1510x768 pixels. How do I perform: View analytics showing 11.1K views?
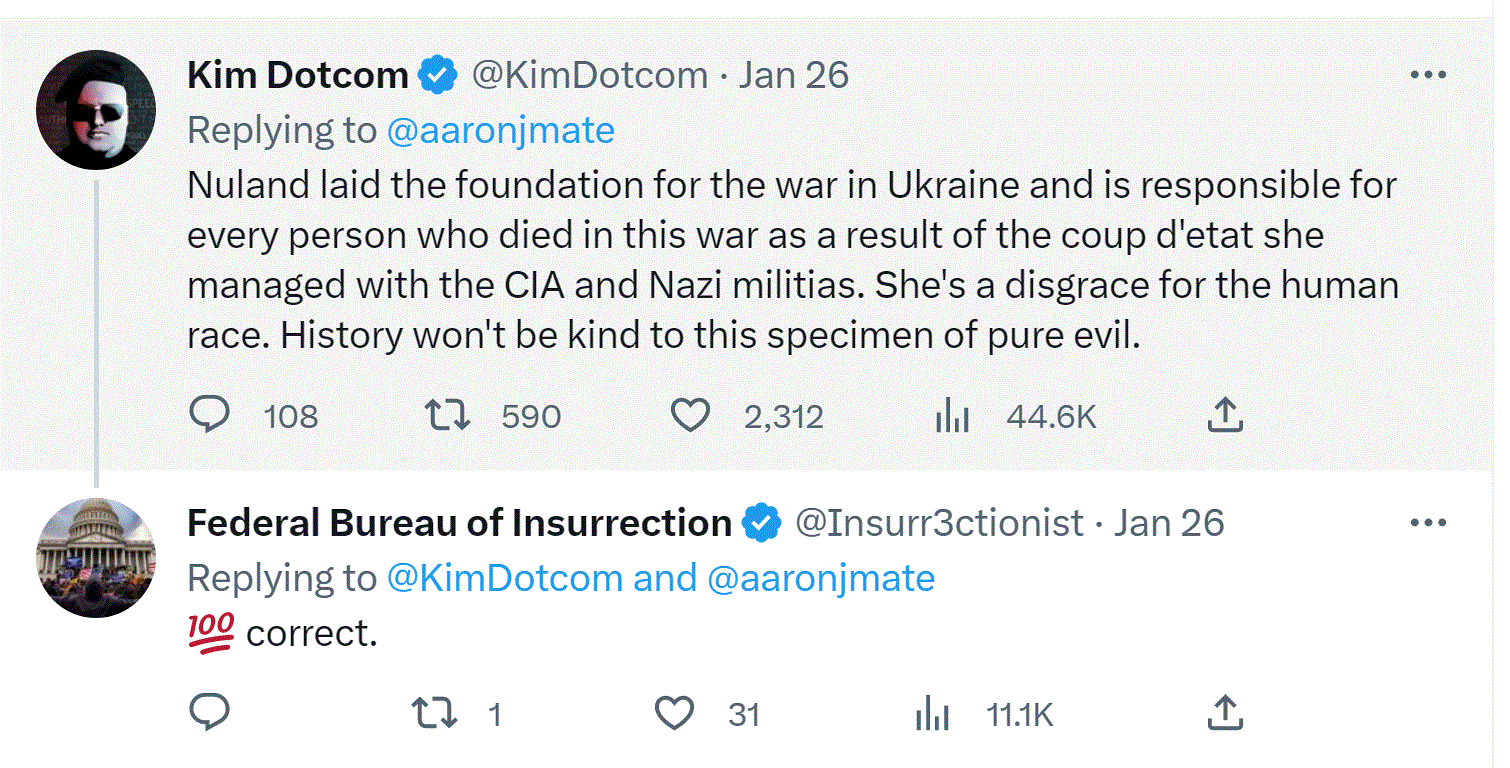point(932,713)
